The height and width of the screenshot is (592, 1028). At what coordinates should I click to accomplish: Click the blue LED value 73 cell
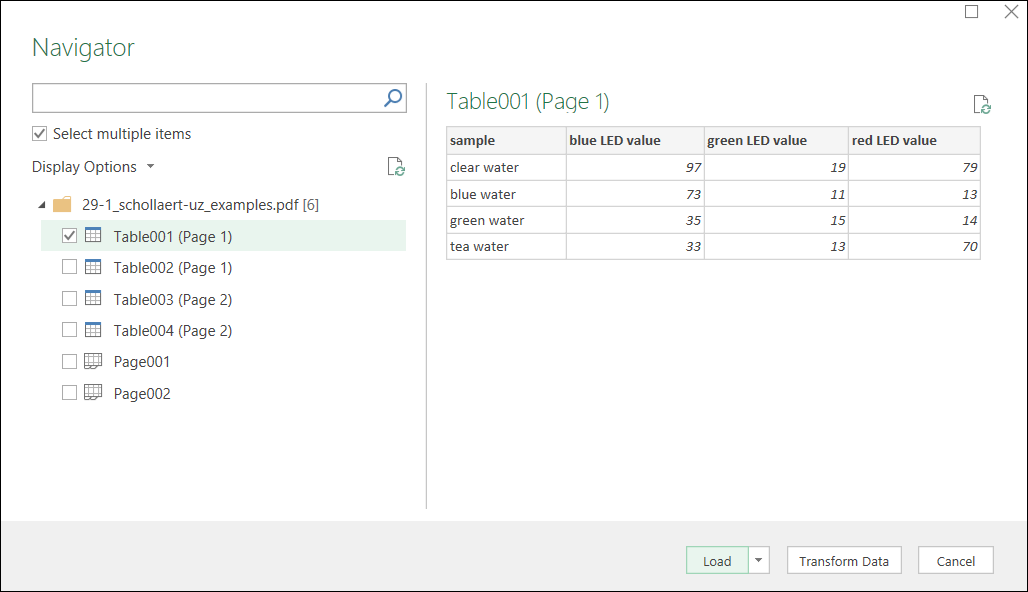click(635, 194)
